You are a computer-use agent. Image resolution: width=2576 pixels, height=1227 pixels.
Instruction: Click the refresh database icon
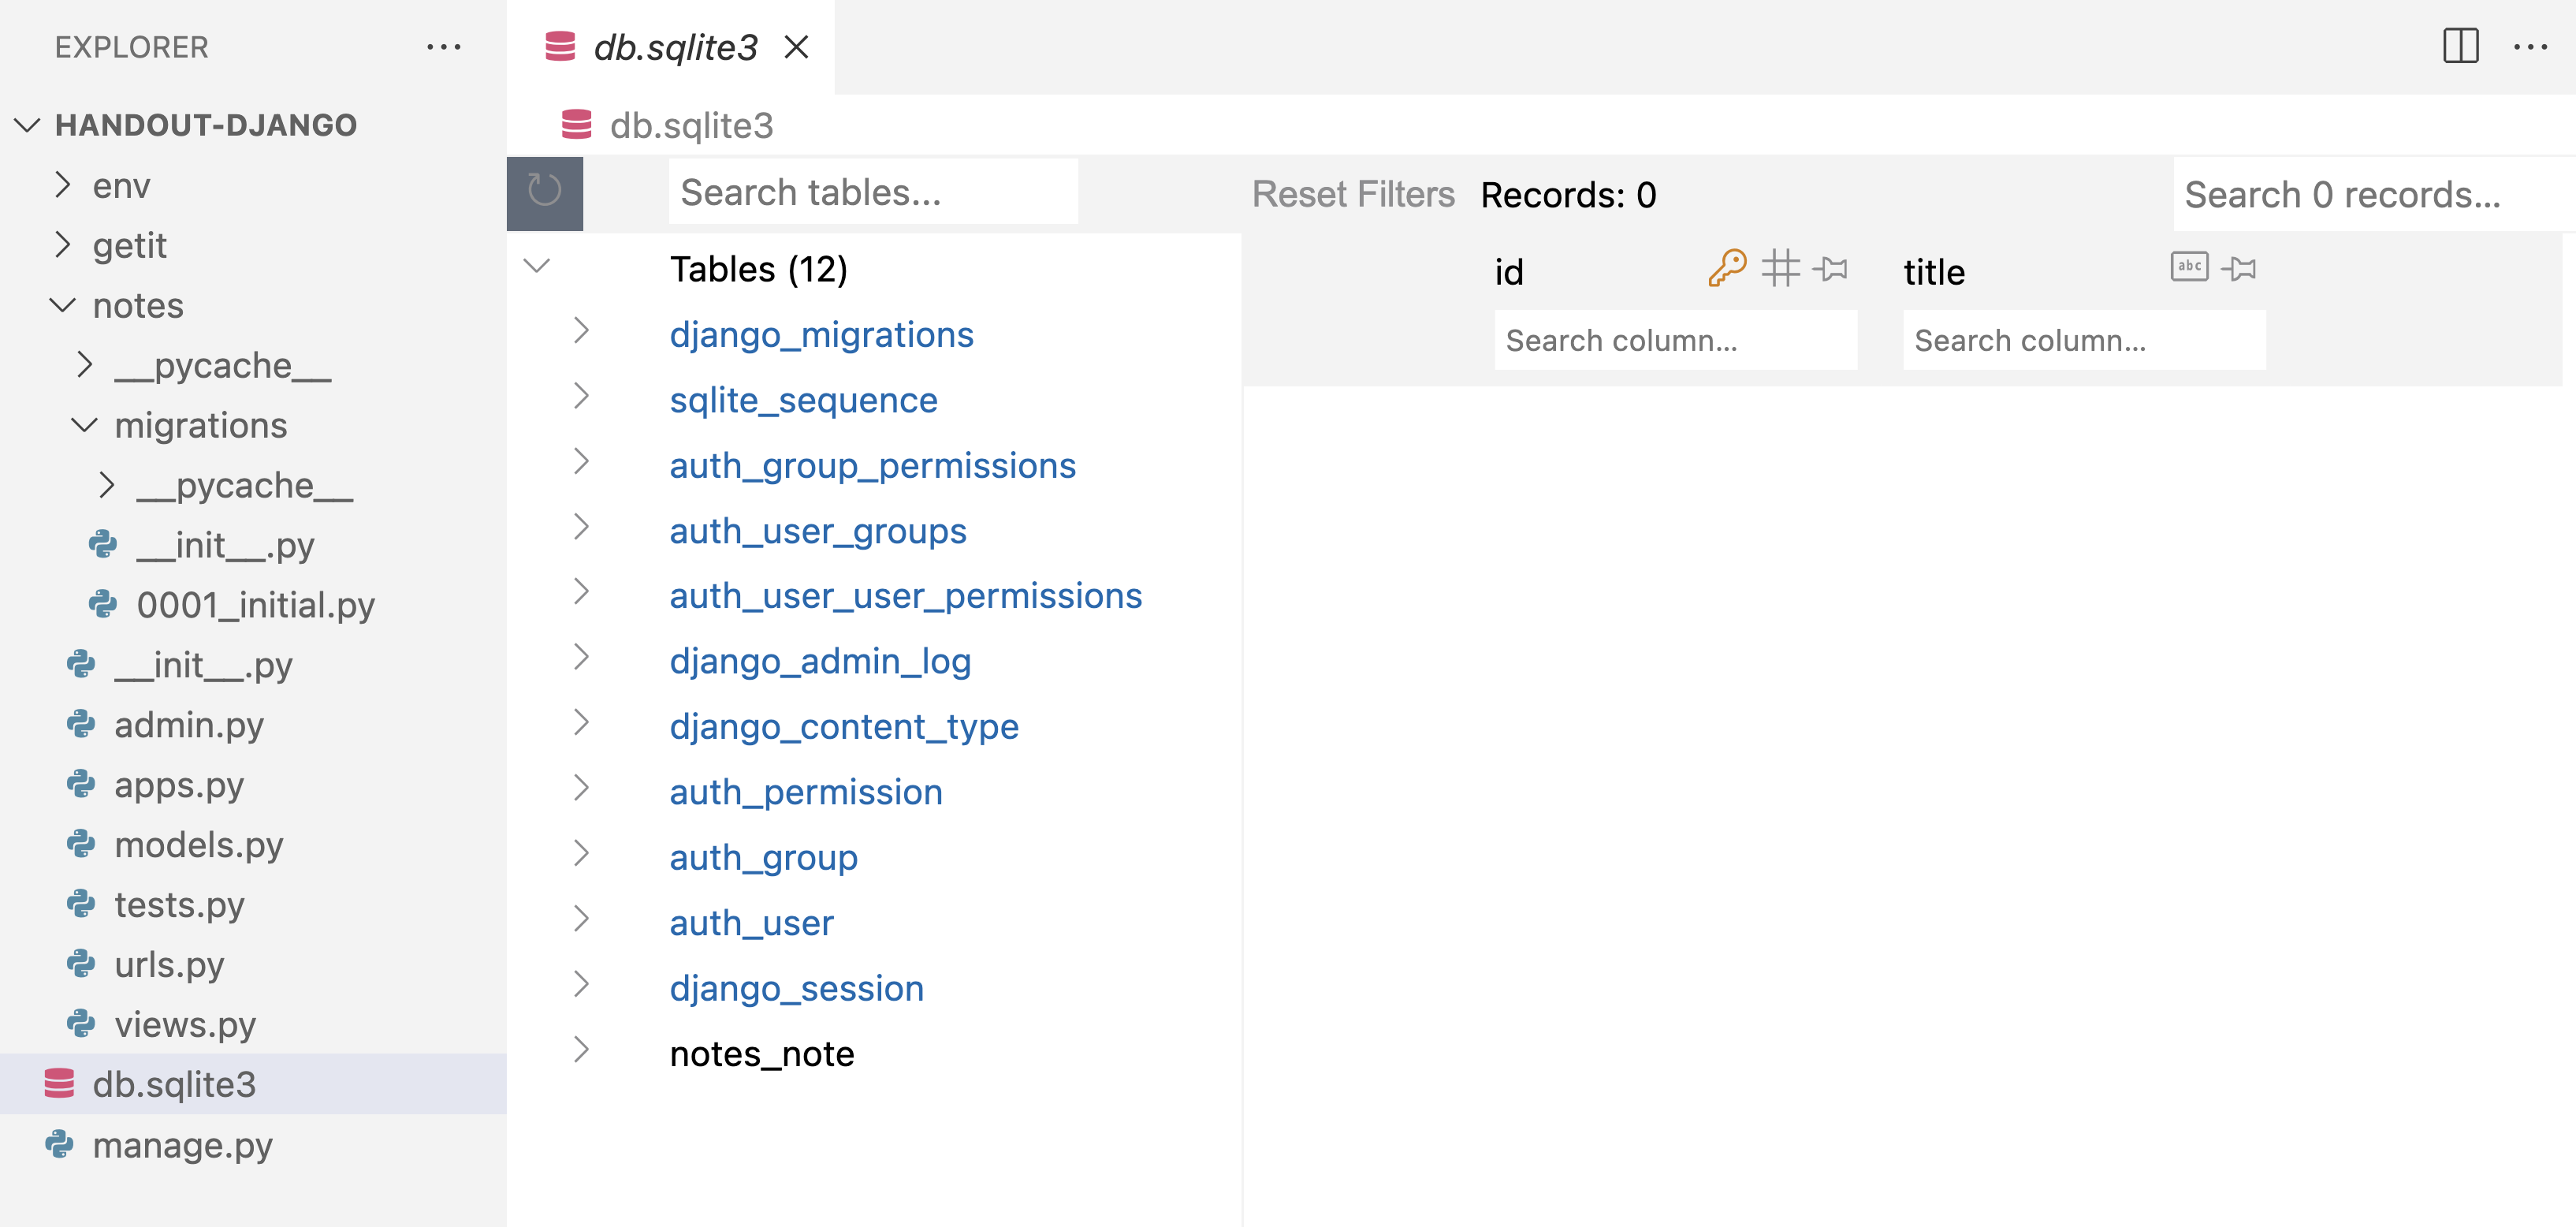[544, 192]
